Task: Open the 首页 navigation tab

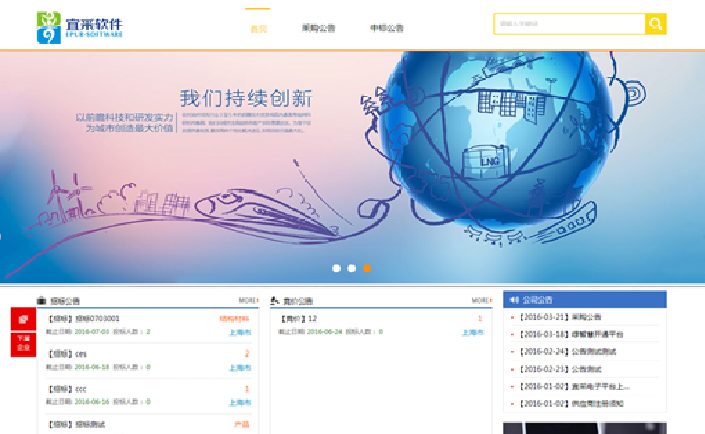Action: click(258, 29)
